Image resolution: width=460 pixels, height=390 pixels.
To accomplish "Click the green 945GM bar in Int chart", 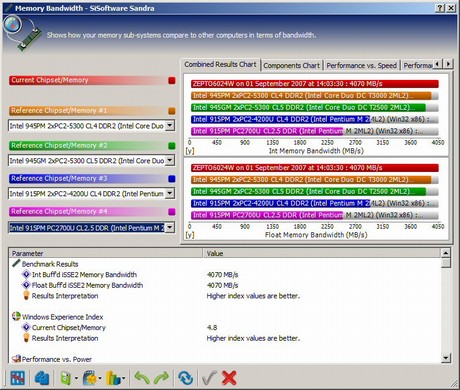I will pyautogui.click(x=308, y=107).
